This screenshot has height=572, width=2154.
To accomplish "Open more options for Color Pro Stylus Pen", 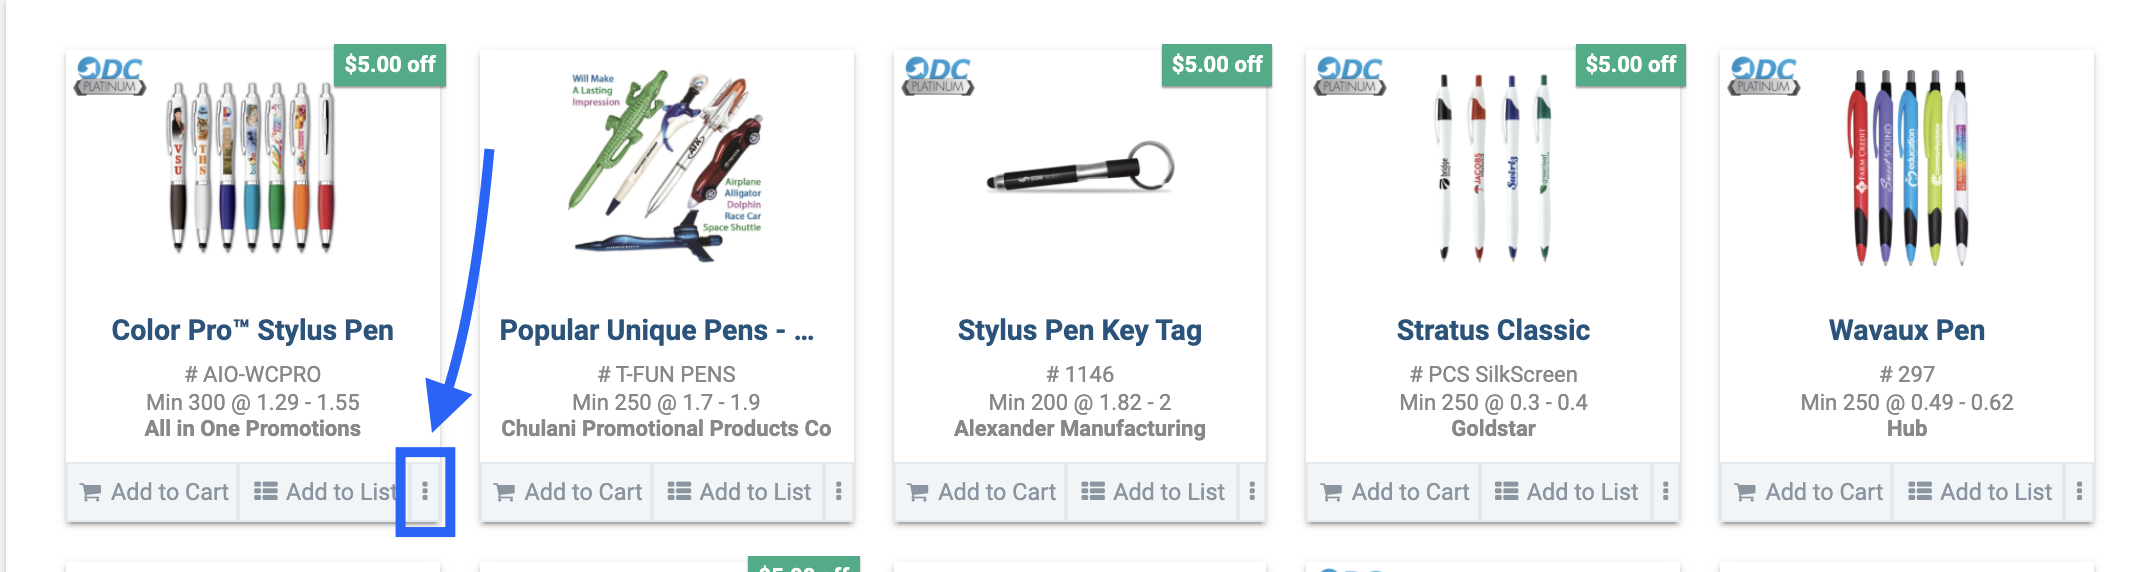I will coord(425,491).
